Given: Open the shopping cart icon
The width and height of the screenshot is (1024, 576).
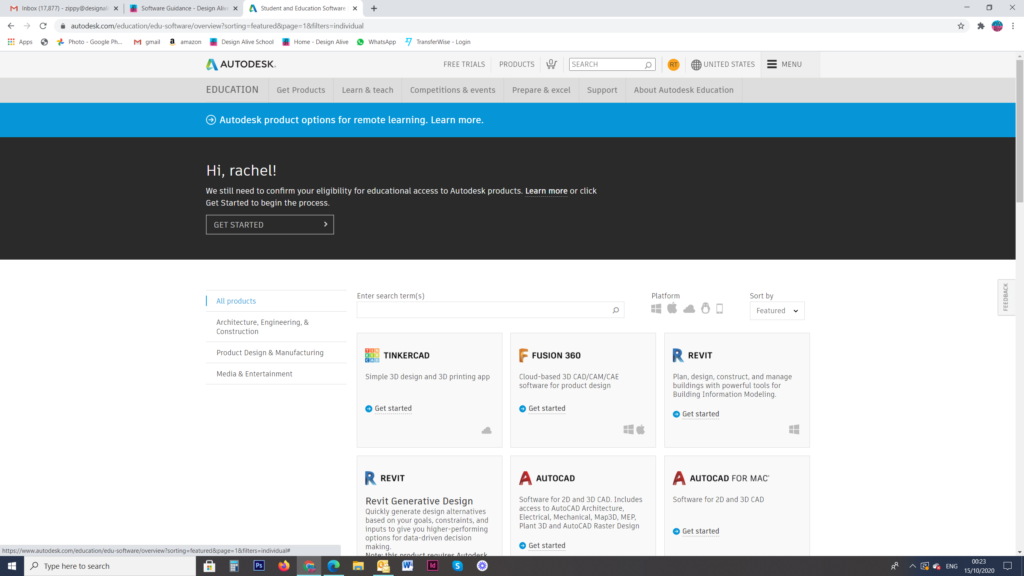Looking at the screenshot, I should 551,64.
